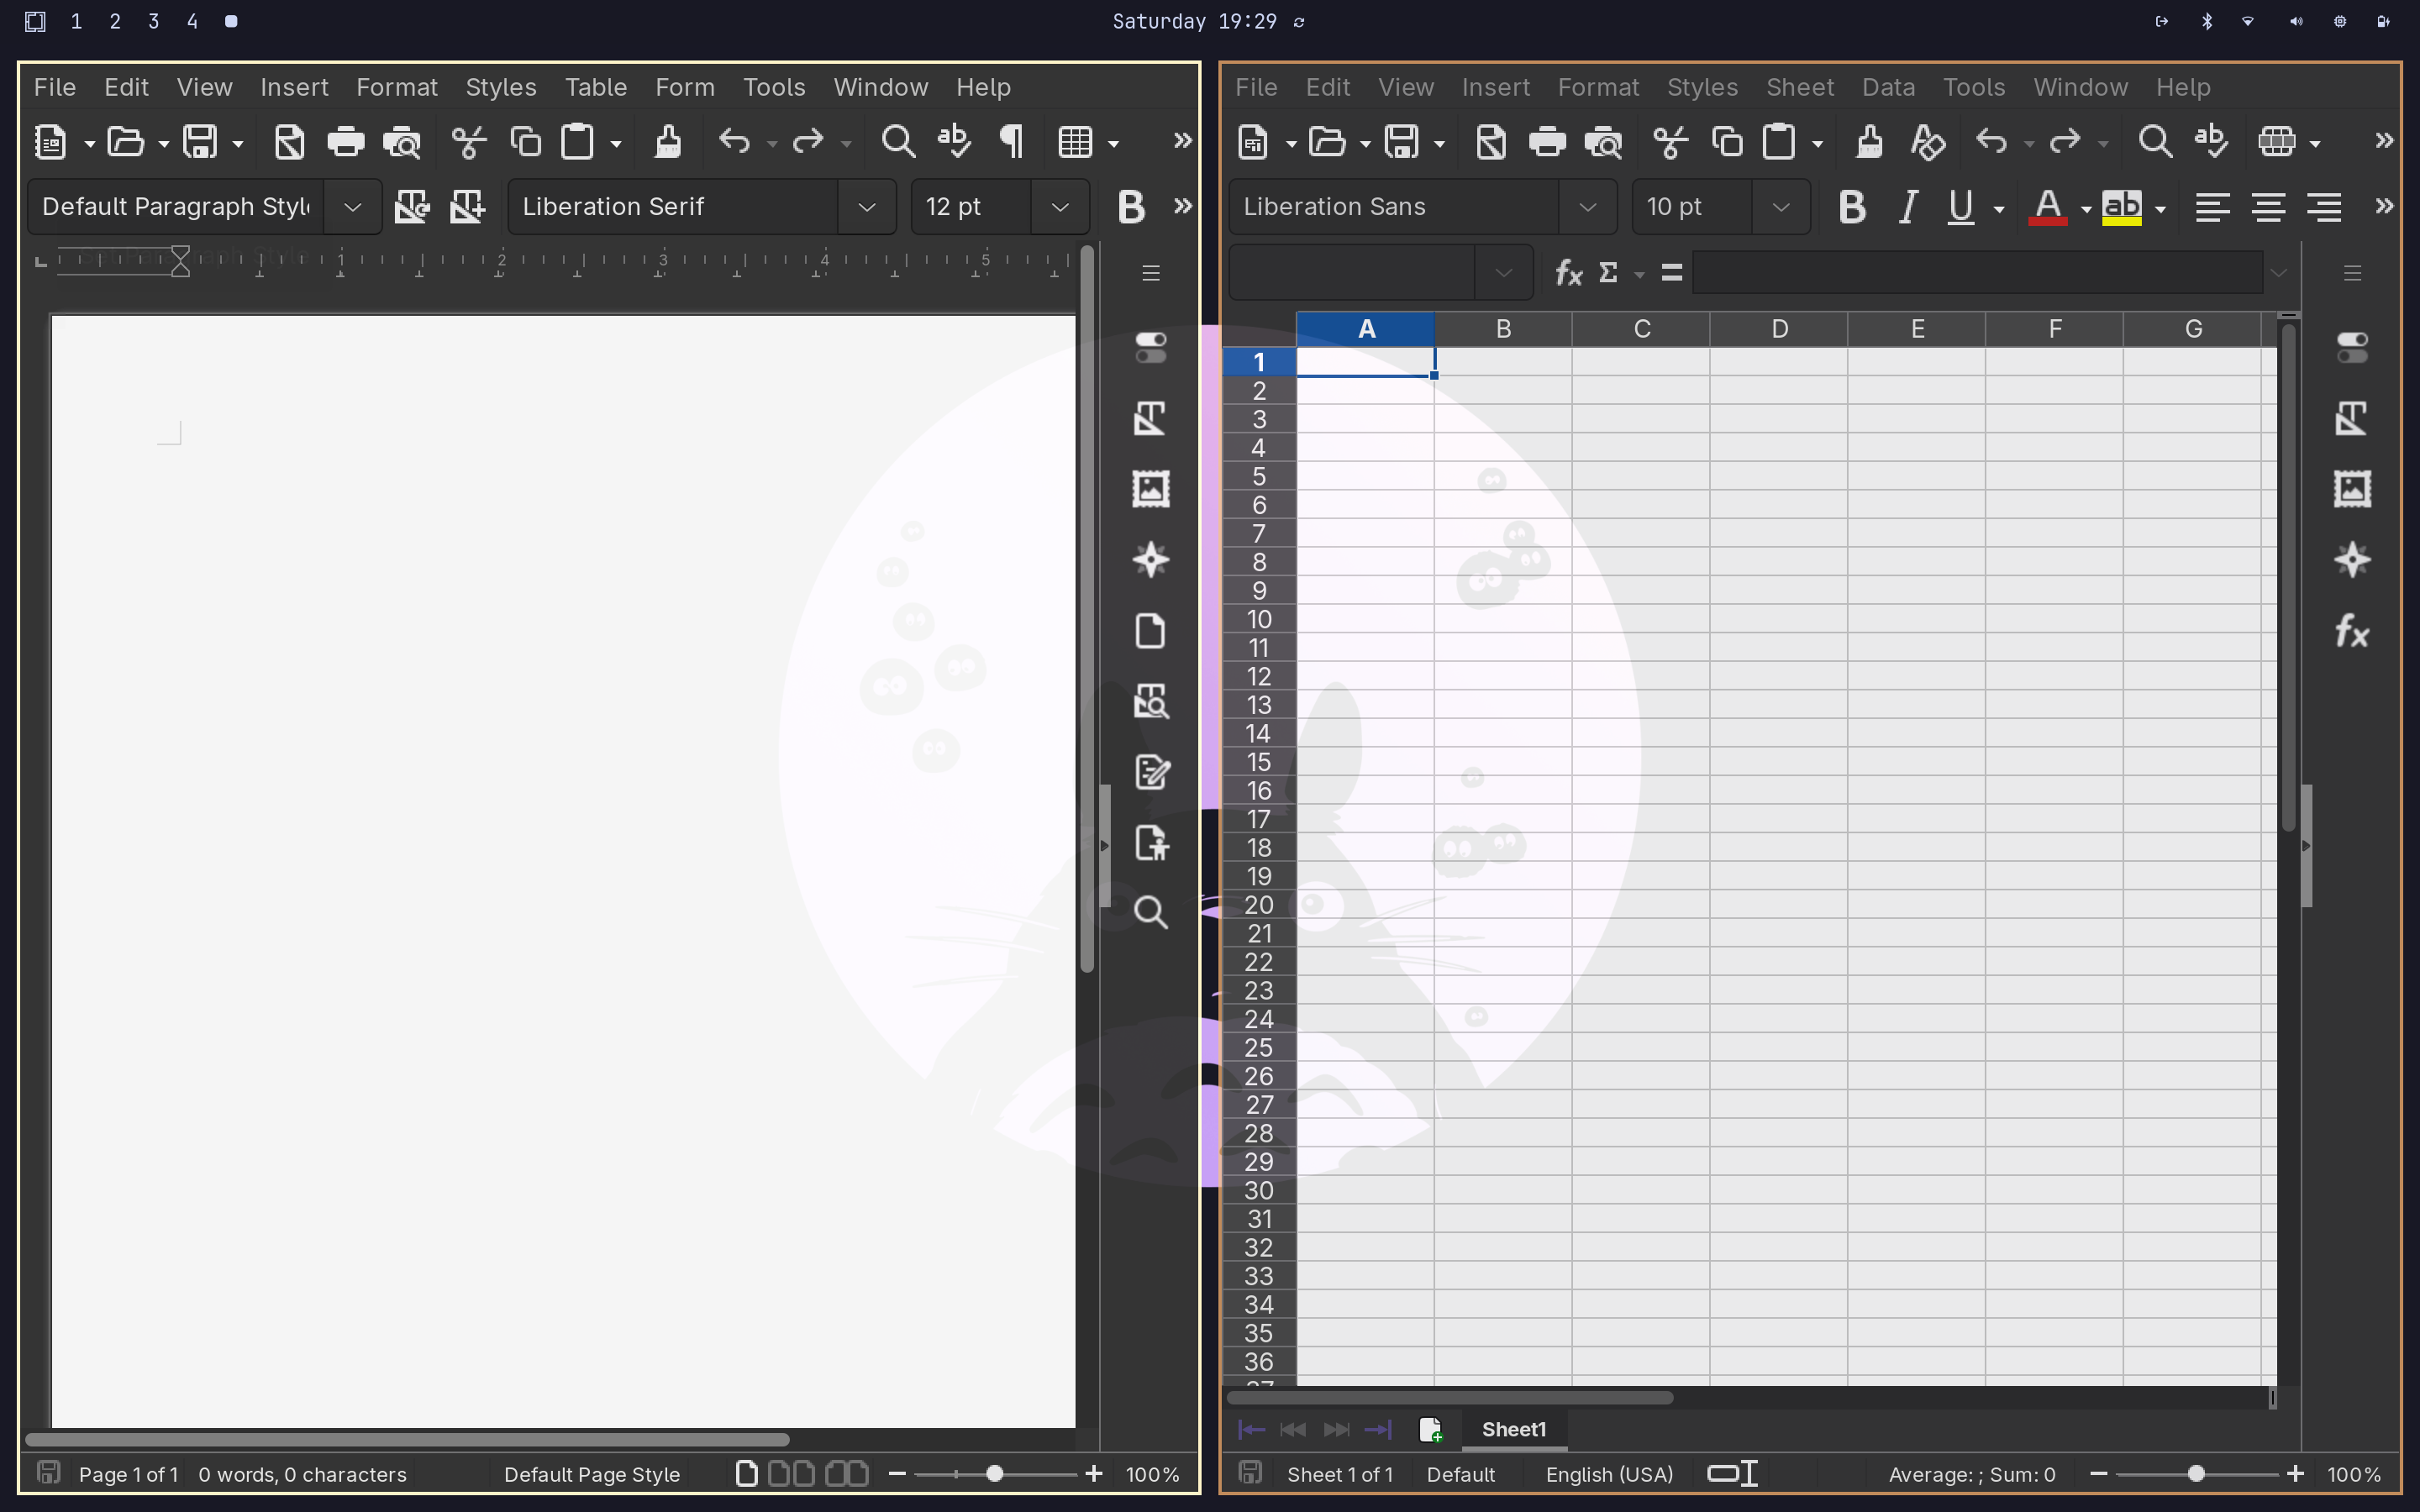Click Default Page Style in Writer status bar
The width and height of the screenshot is (2420, 1512).
pyautogui.click(x=591, y=1474)
